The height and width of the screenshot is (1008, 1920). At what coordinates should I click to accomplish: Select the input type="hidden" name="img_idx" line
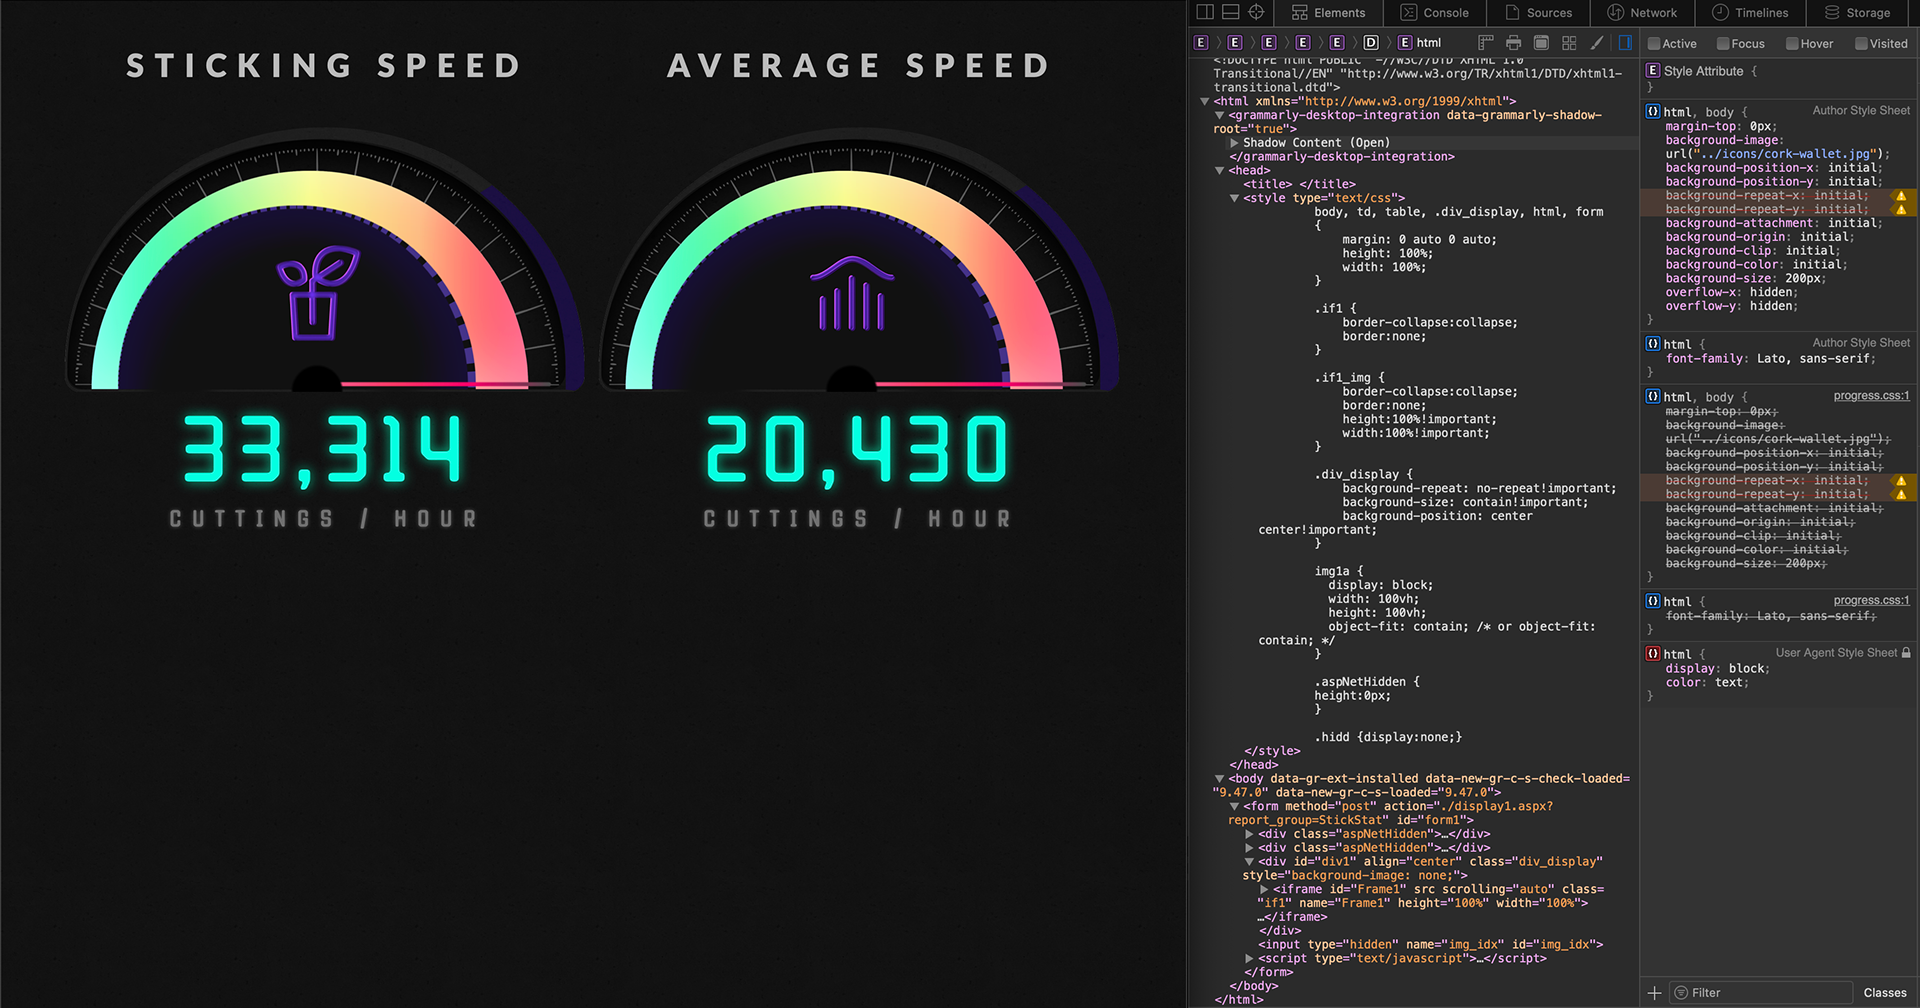pyautogui.click(x=1430, y=944)
